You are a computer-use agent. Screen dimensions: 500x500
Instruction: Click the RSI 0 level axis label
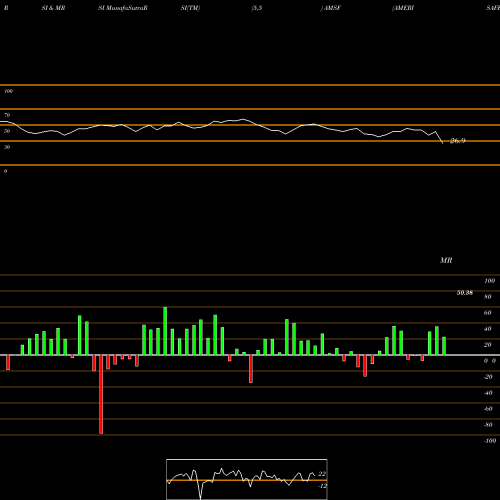click(x=5, y=171)
